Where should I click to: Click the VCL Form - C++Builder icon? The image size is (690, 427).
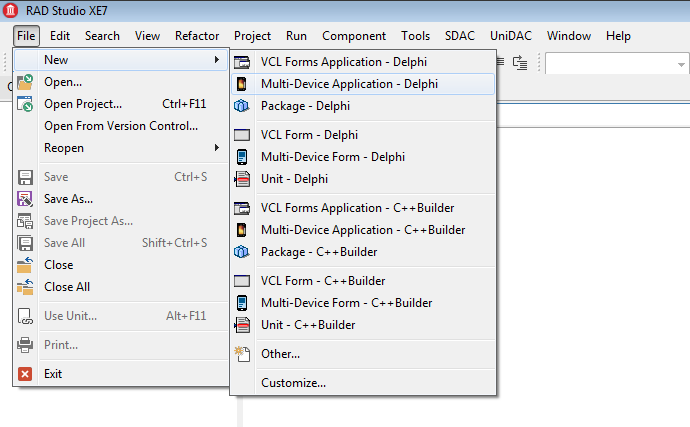(242, 281)
